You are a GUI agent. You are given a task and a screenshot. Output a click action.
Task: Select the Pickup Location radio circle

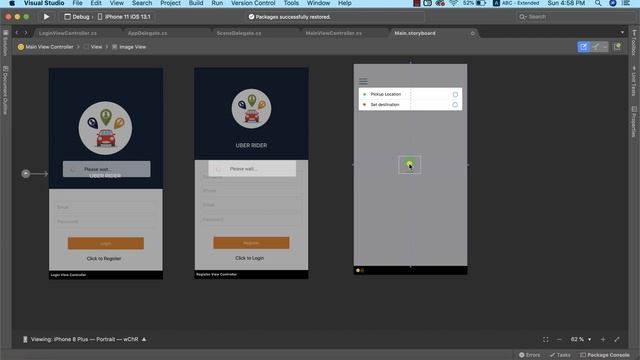[455, 95]
